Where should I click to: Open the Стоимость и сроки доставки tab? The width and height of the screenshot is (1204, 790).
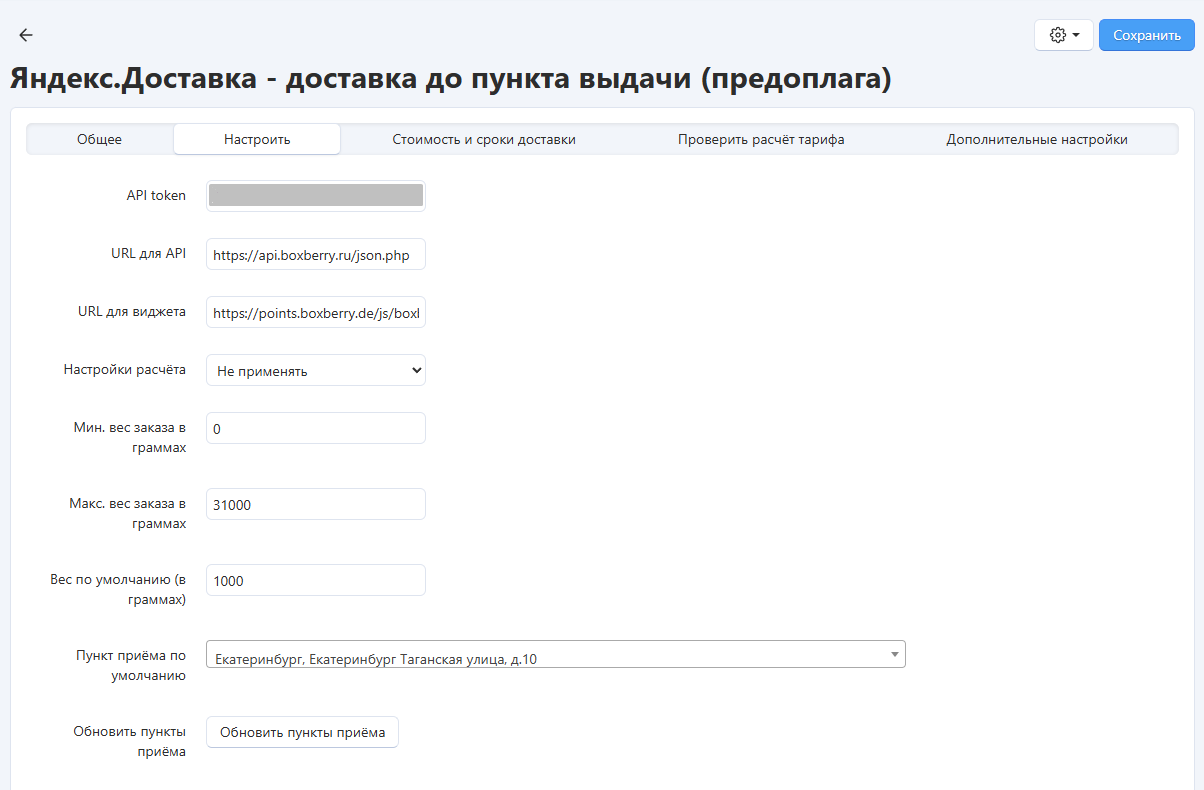click(x=484, y=139)
